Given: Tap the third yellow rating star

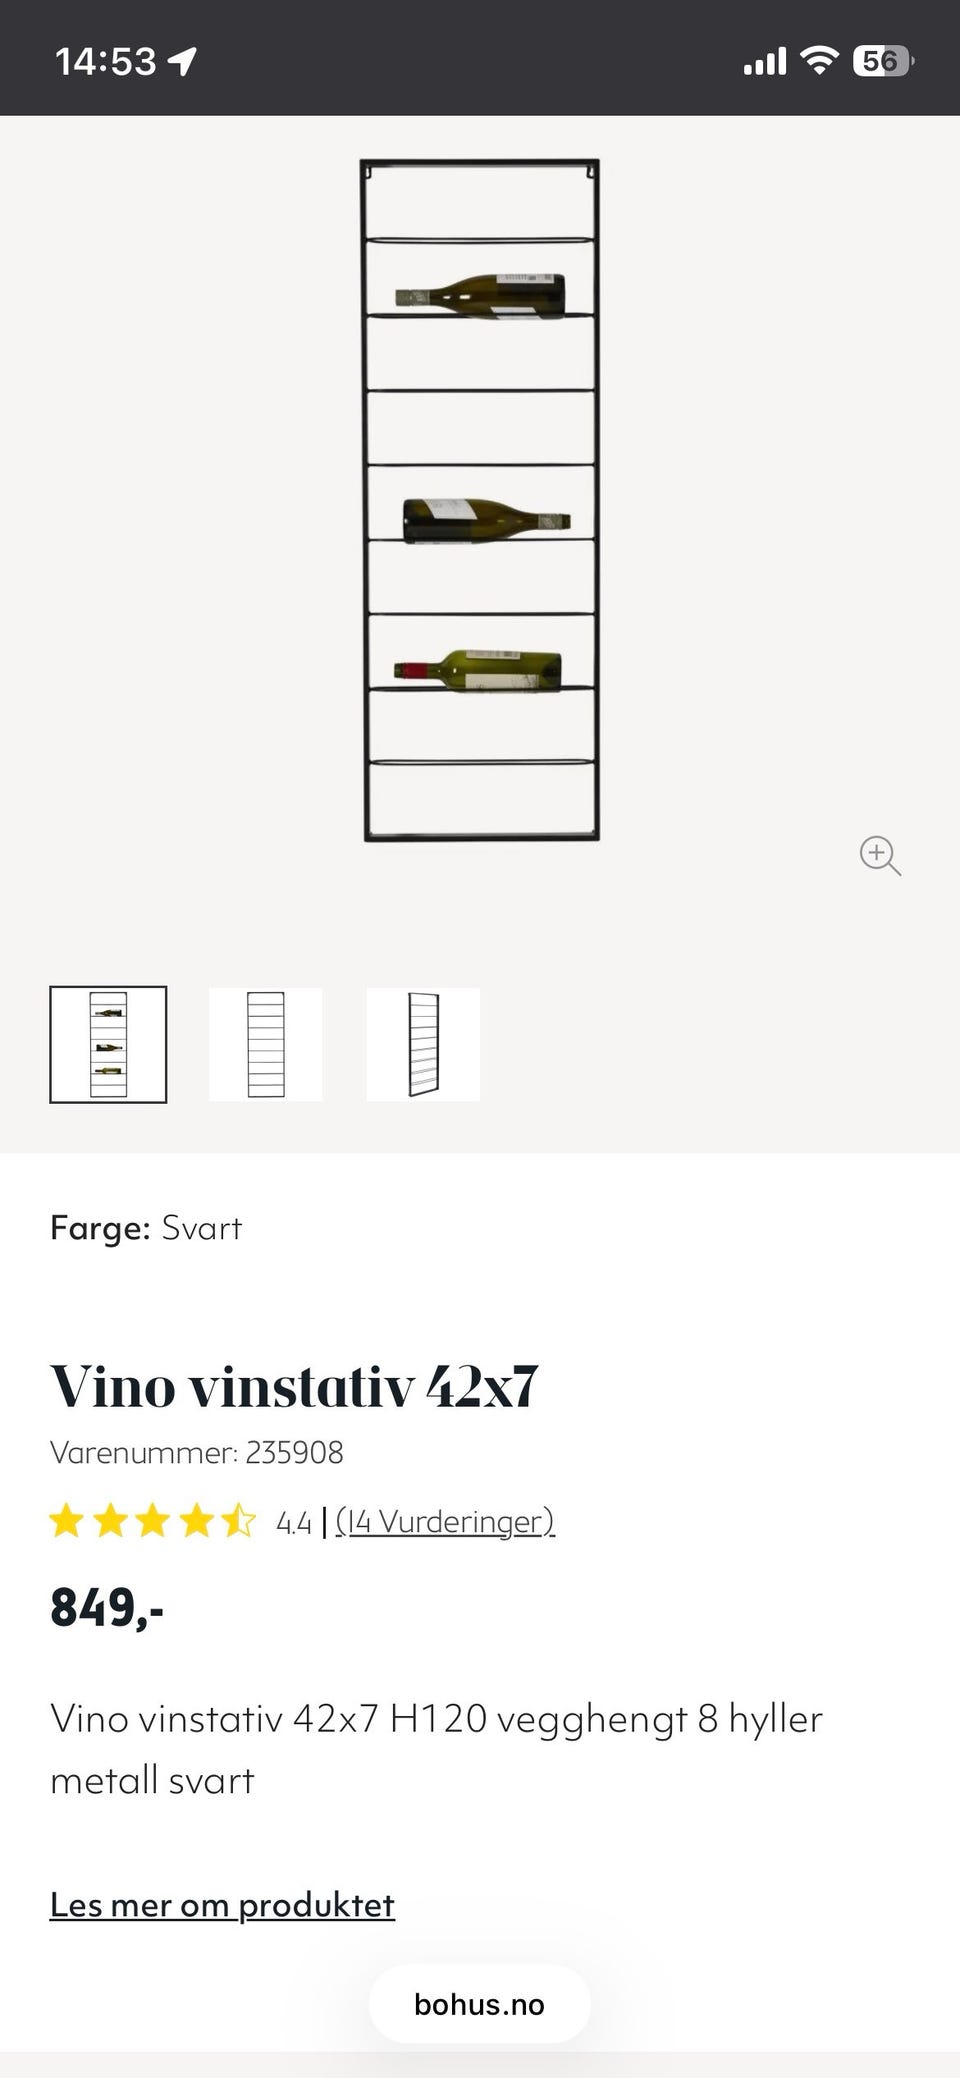Looking at the screenshot, I should click(153, 1521).
